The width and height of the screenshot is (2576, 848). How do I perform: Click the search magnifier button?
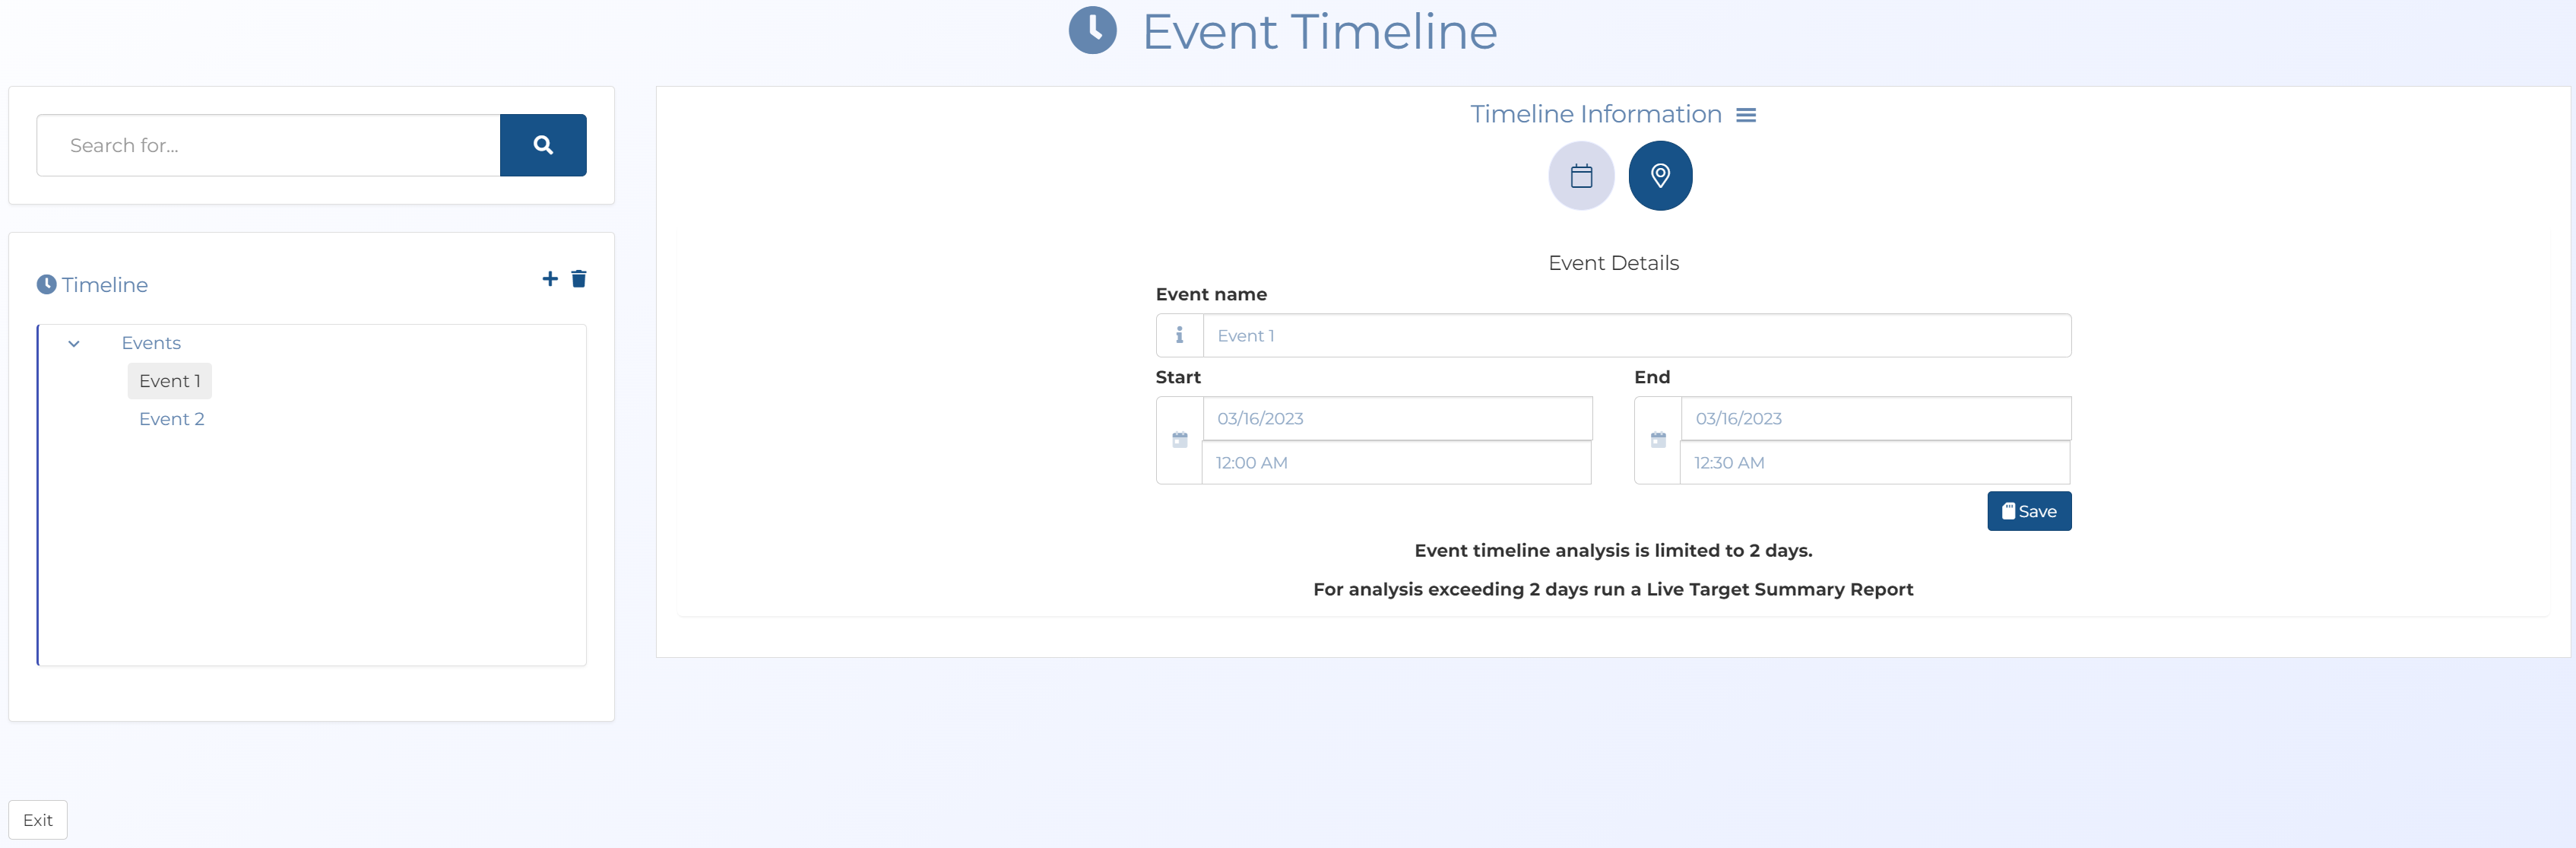point(543,145)
